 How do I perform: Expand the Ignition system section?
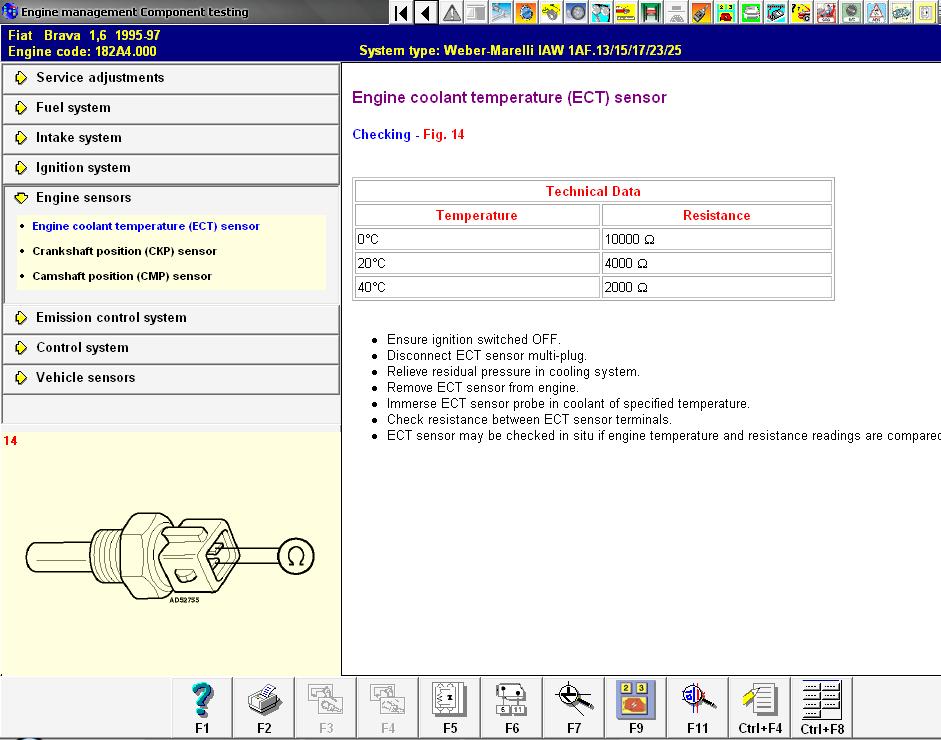[x=83, y=168]
